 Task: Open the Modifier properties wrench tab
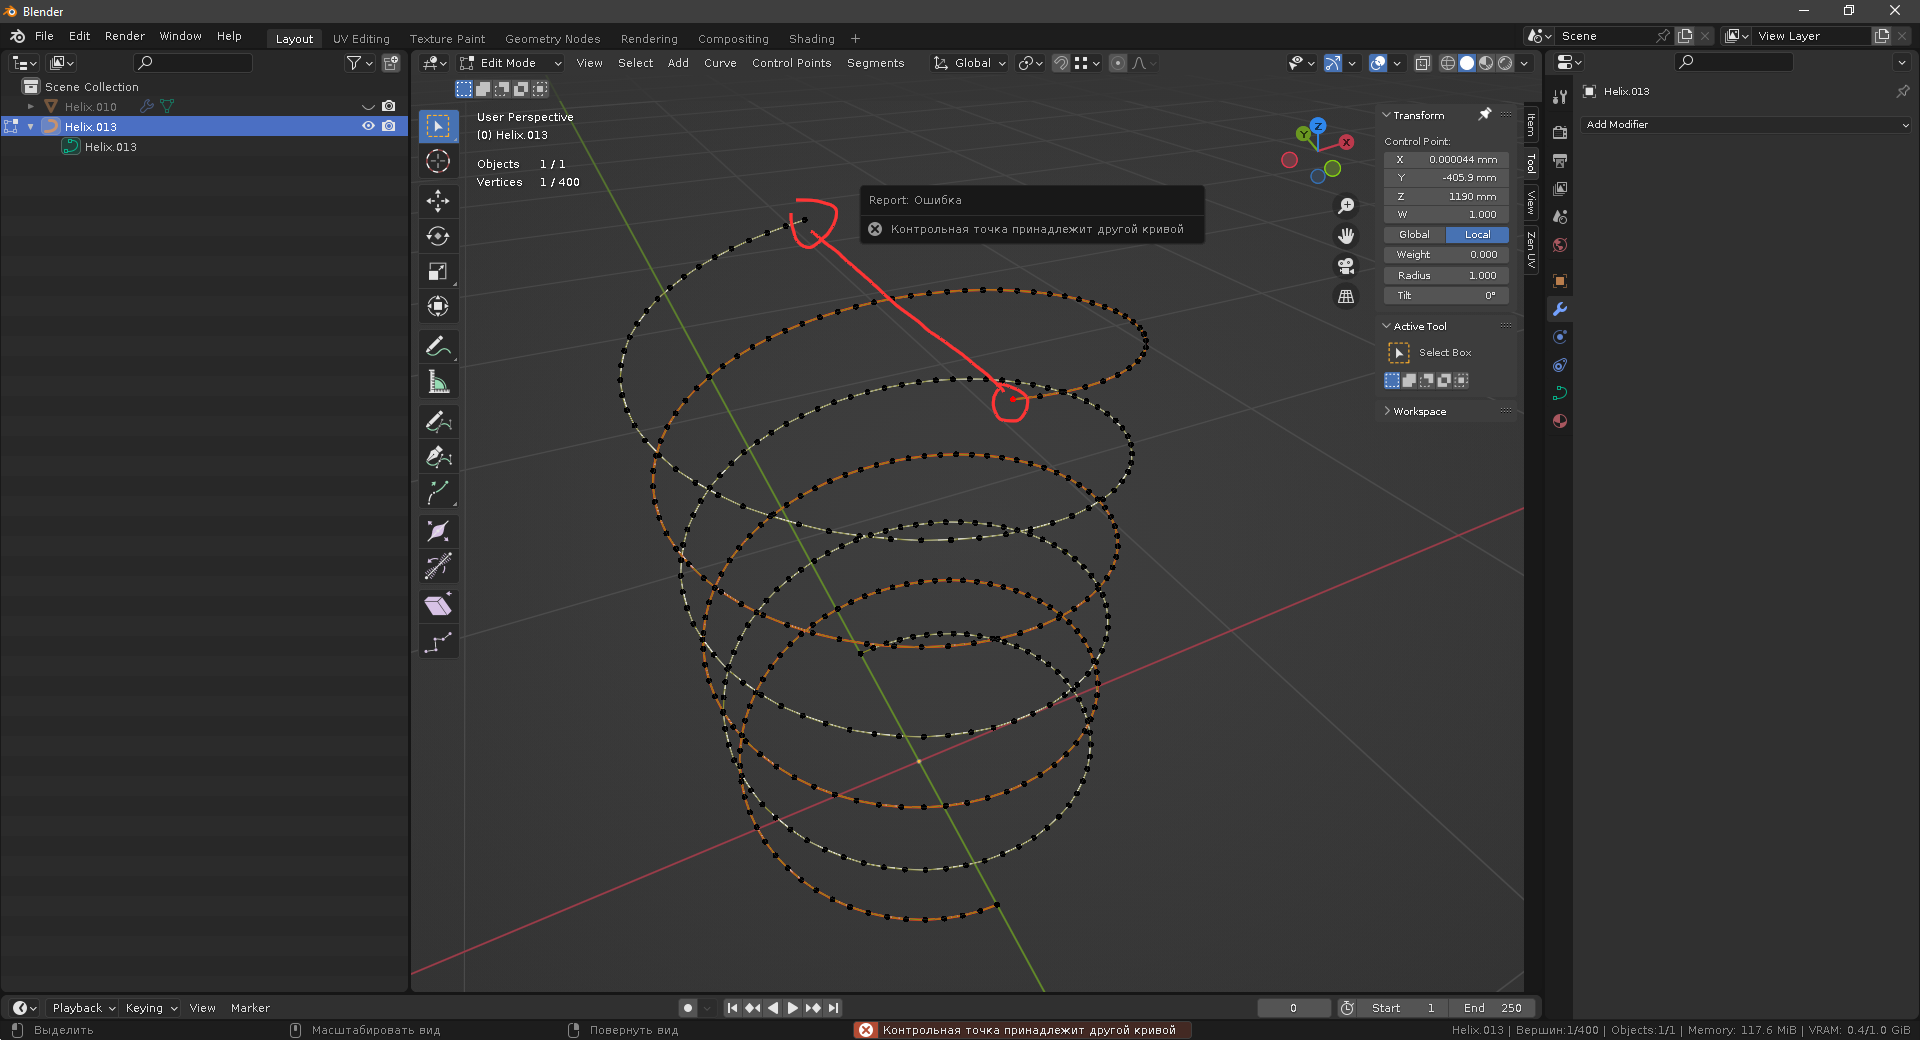pos(1559,309)
